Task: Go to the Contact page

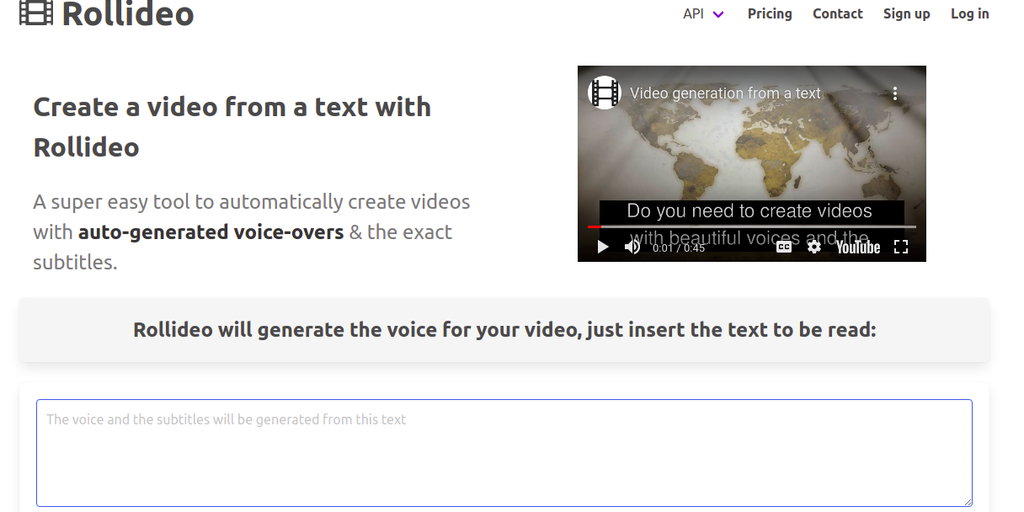Action: click(837, 14)
